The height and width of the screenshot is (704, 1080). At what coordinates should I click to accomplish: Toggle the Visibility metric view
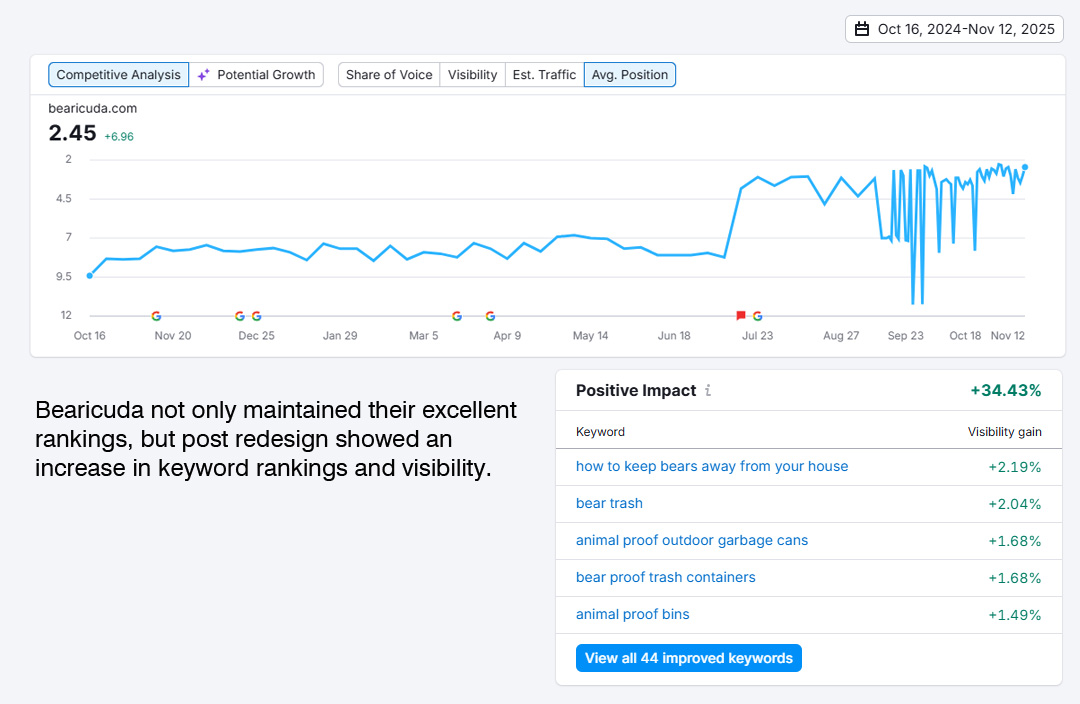coord(472,74)
